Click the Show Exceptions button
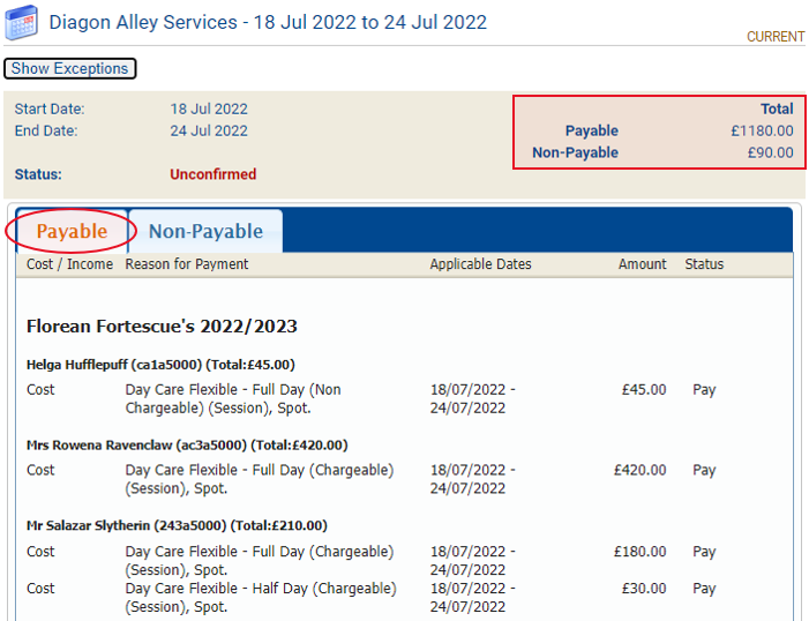This screenshot has height=621, width=809. coord(70,69)
